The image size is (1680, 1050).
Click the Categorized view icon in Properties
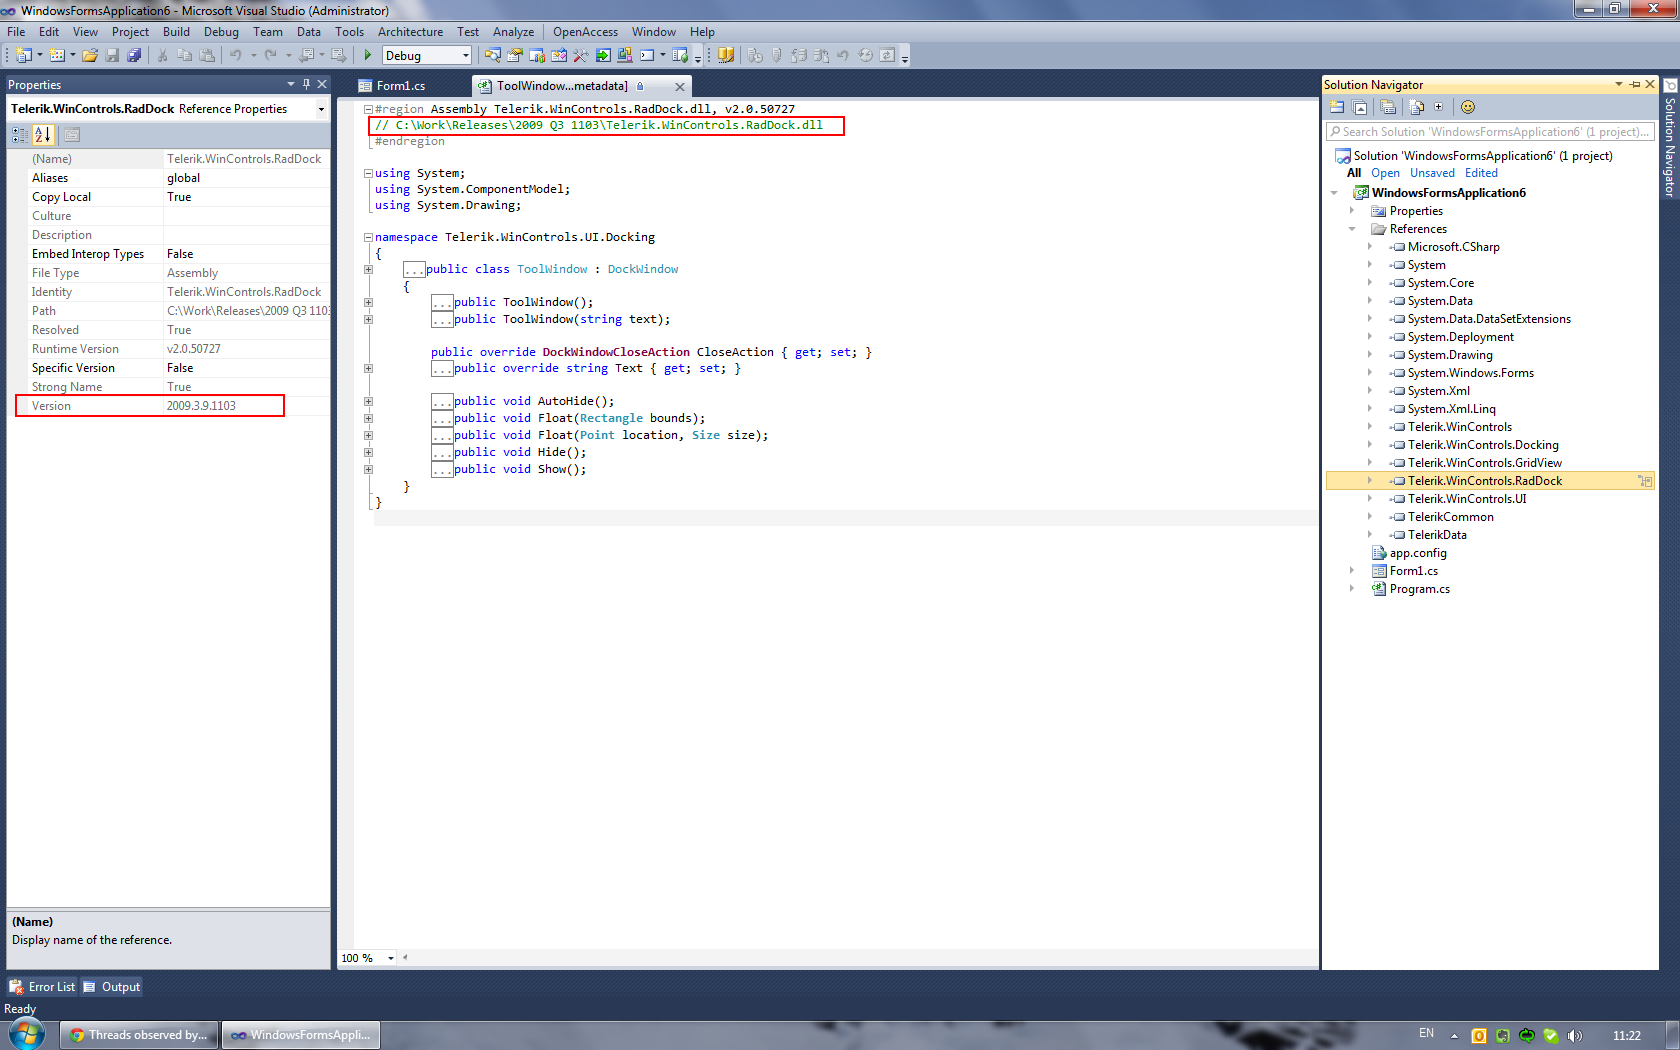20,135
